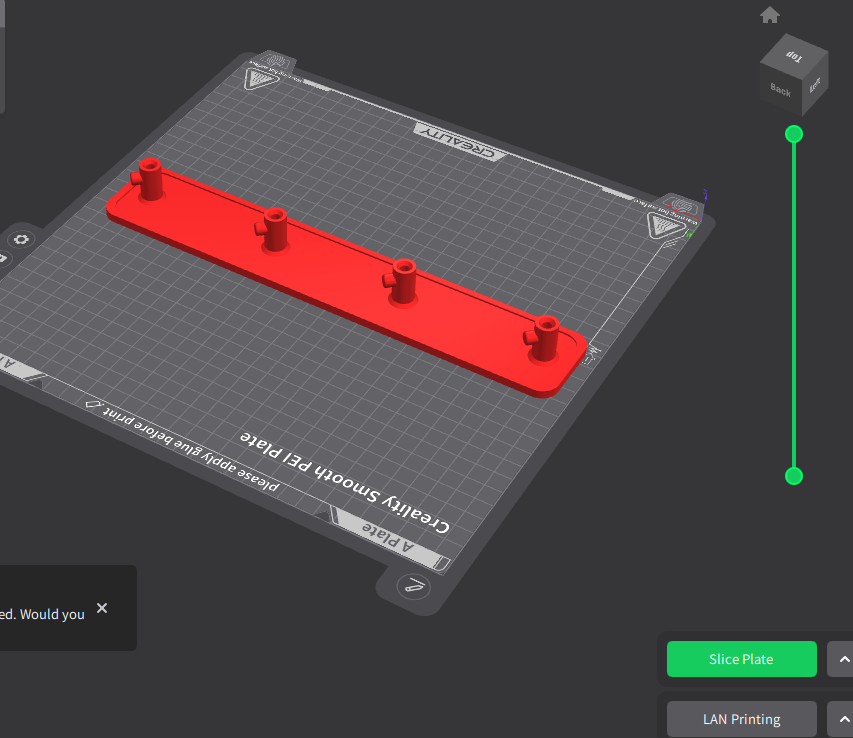Click the Top face of the view cube
Image resolution: width=853 pixels, height=738 pixels.
pos(795,56)
